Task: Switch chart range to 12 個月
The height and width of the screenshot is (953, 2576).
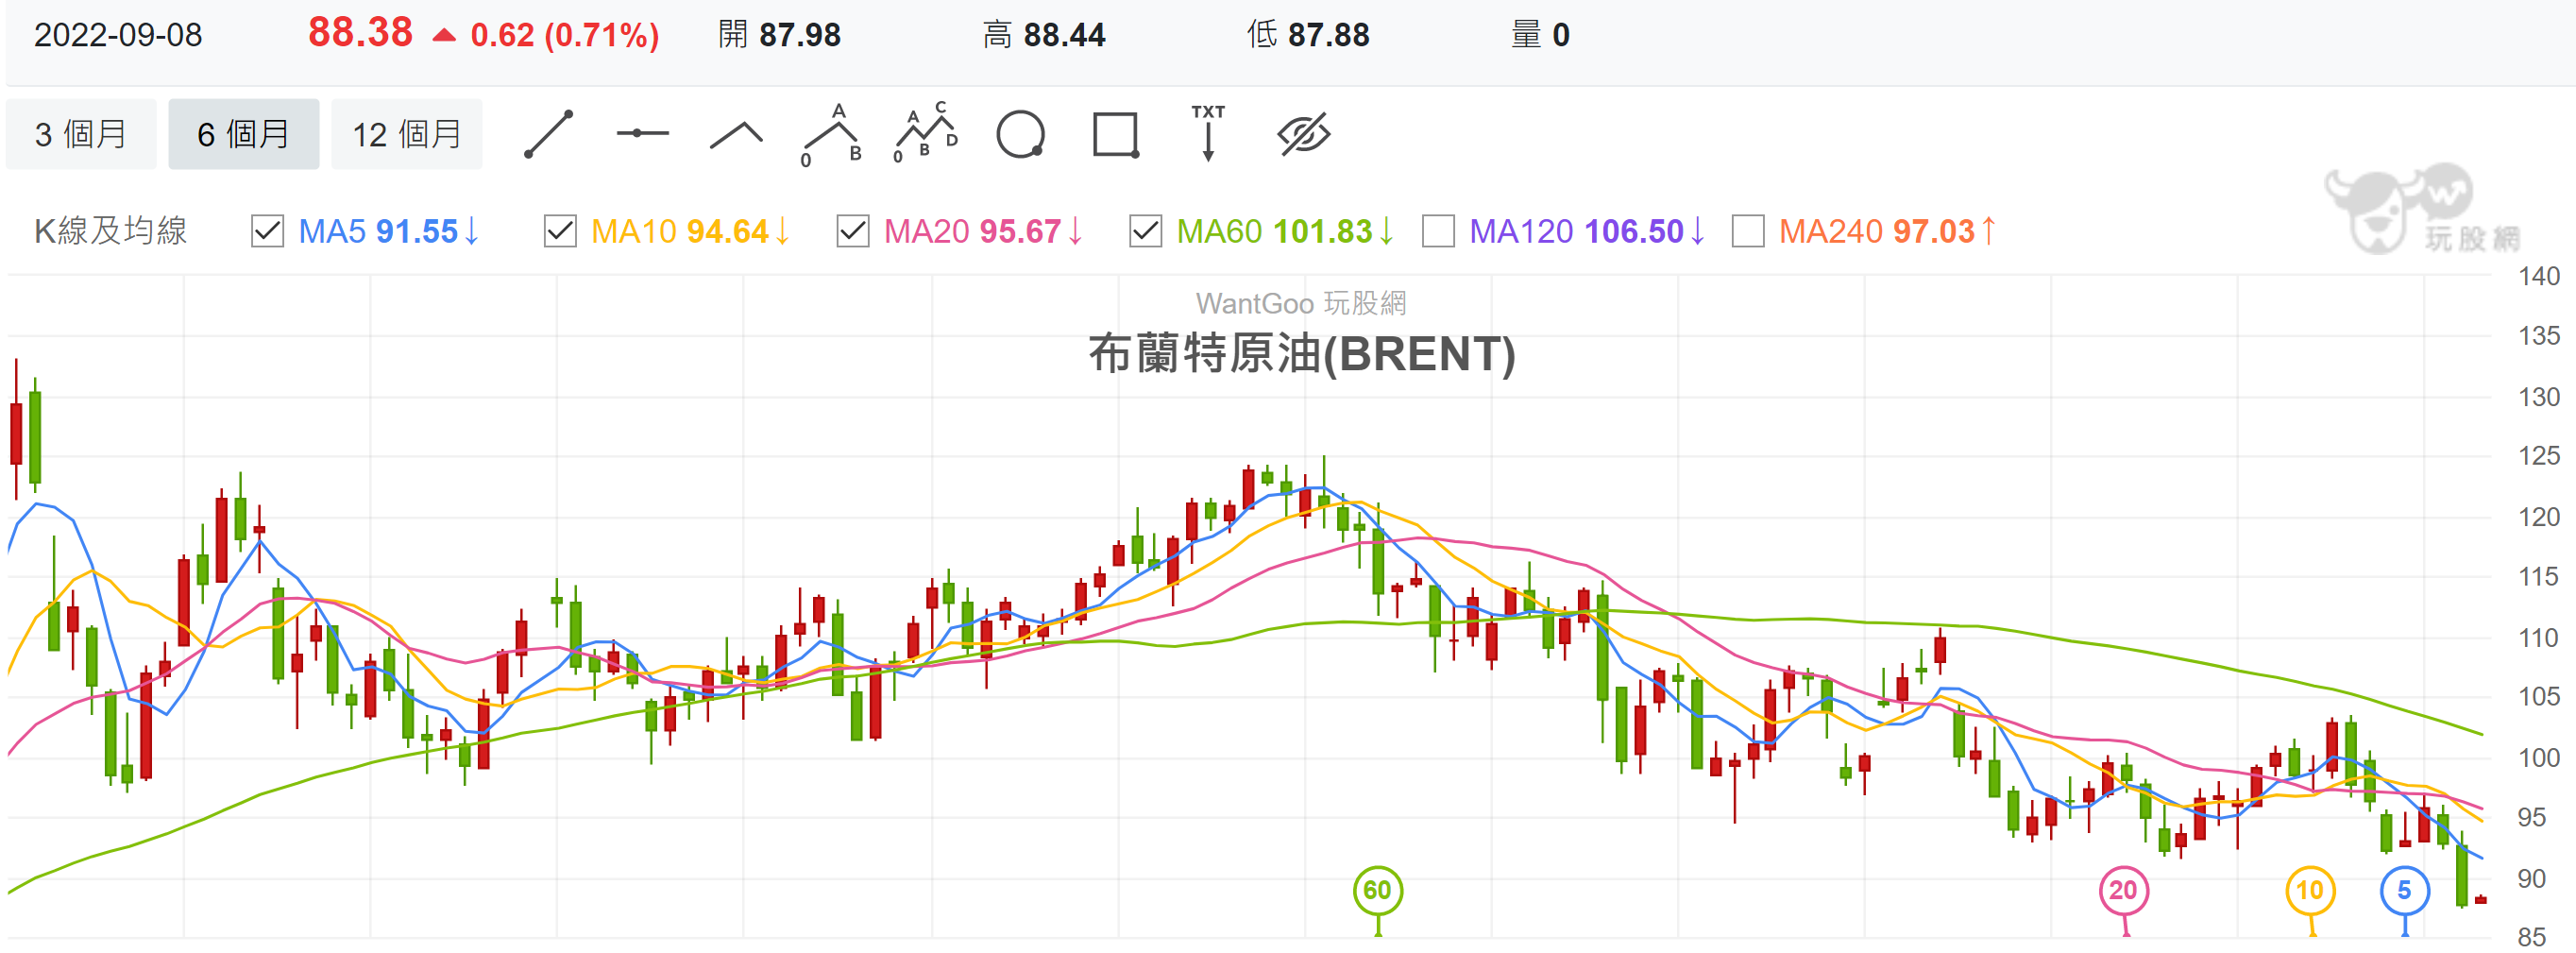Action: point(406,134)
